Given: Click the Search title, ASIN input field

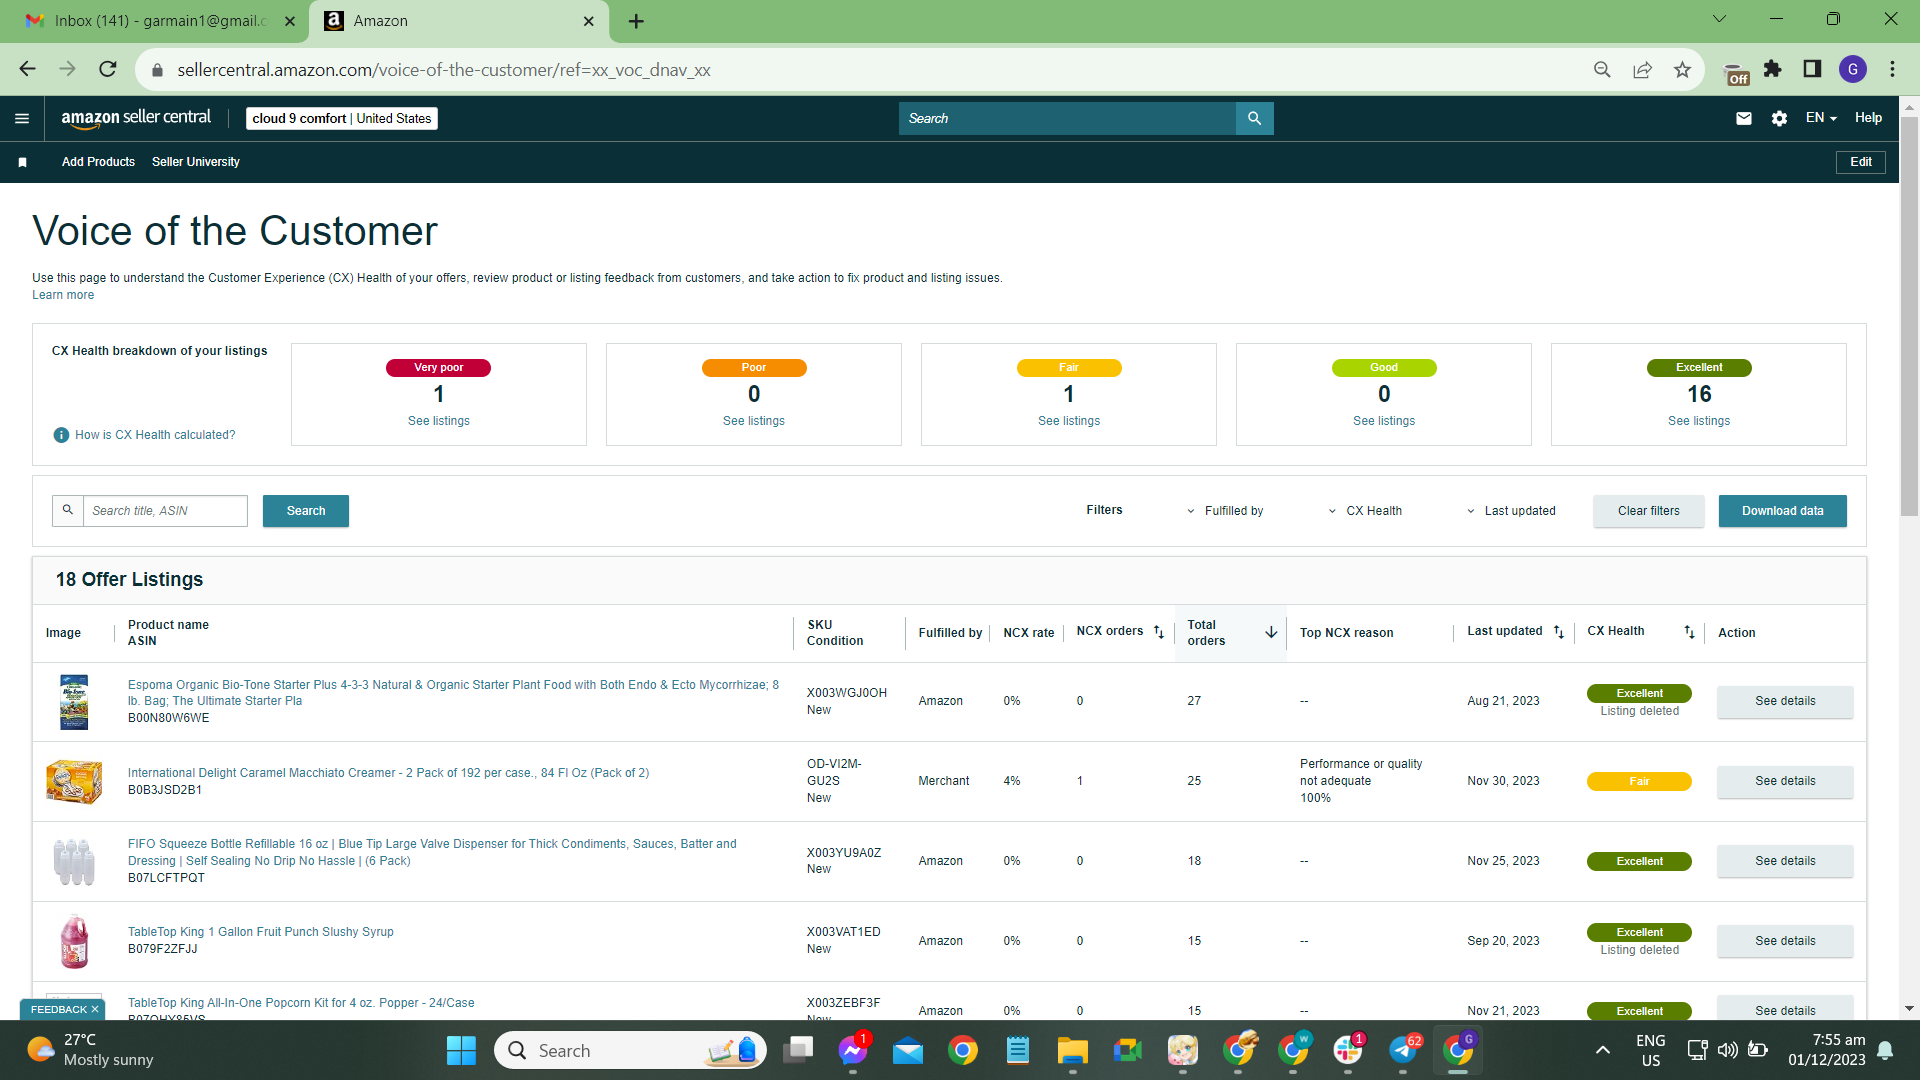Looking at the screenshot, I should click(x=165, y=511).
